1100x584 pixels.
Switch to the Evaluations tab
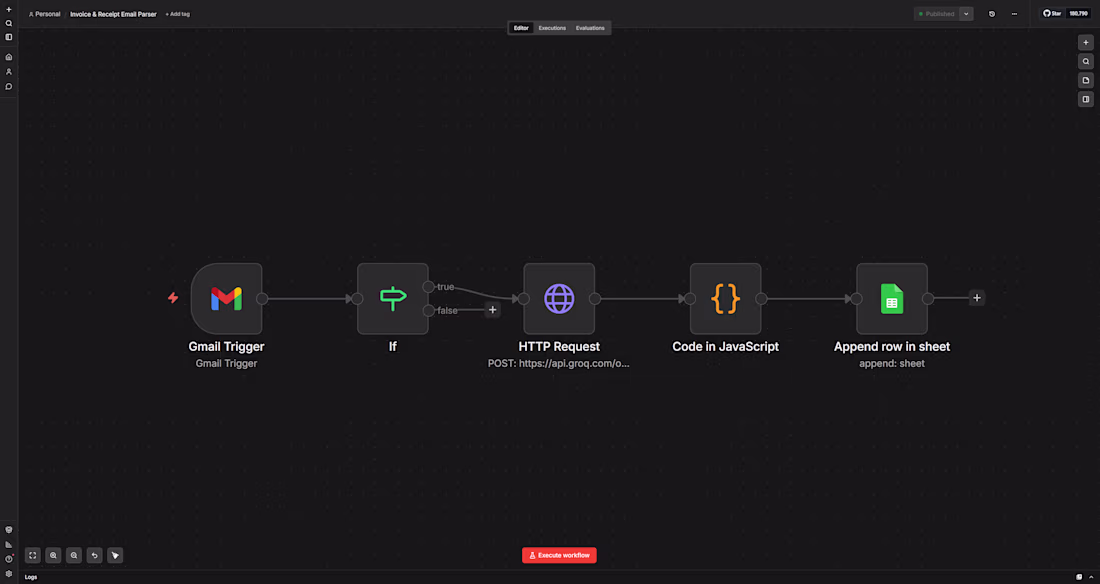(x=590, y=28)
